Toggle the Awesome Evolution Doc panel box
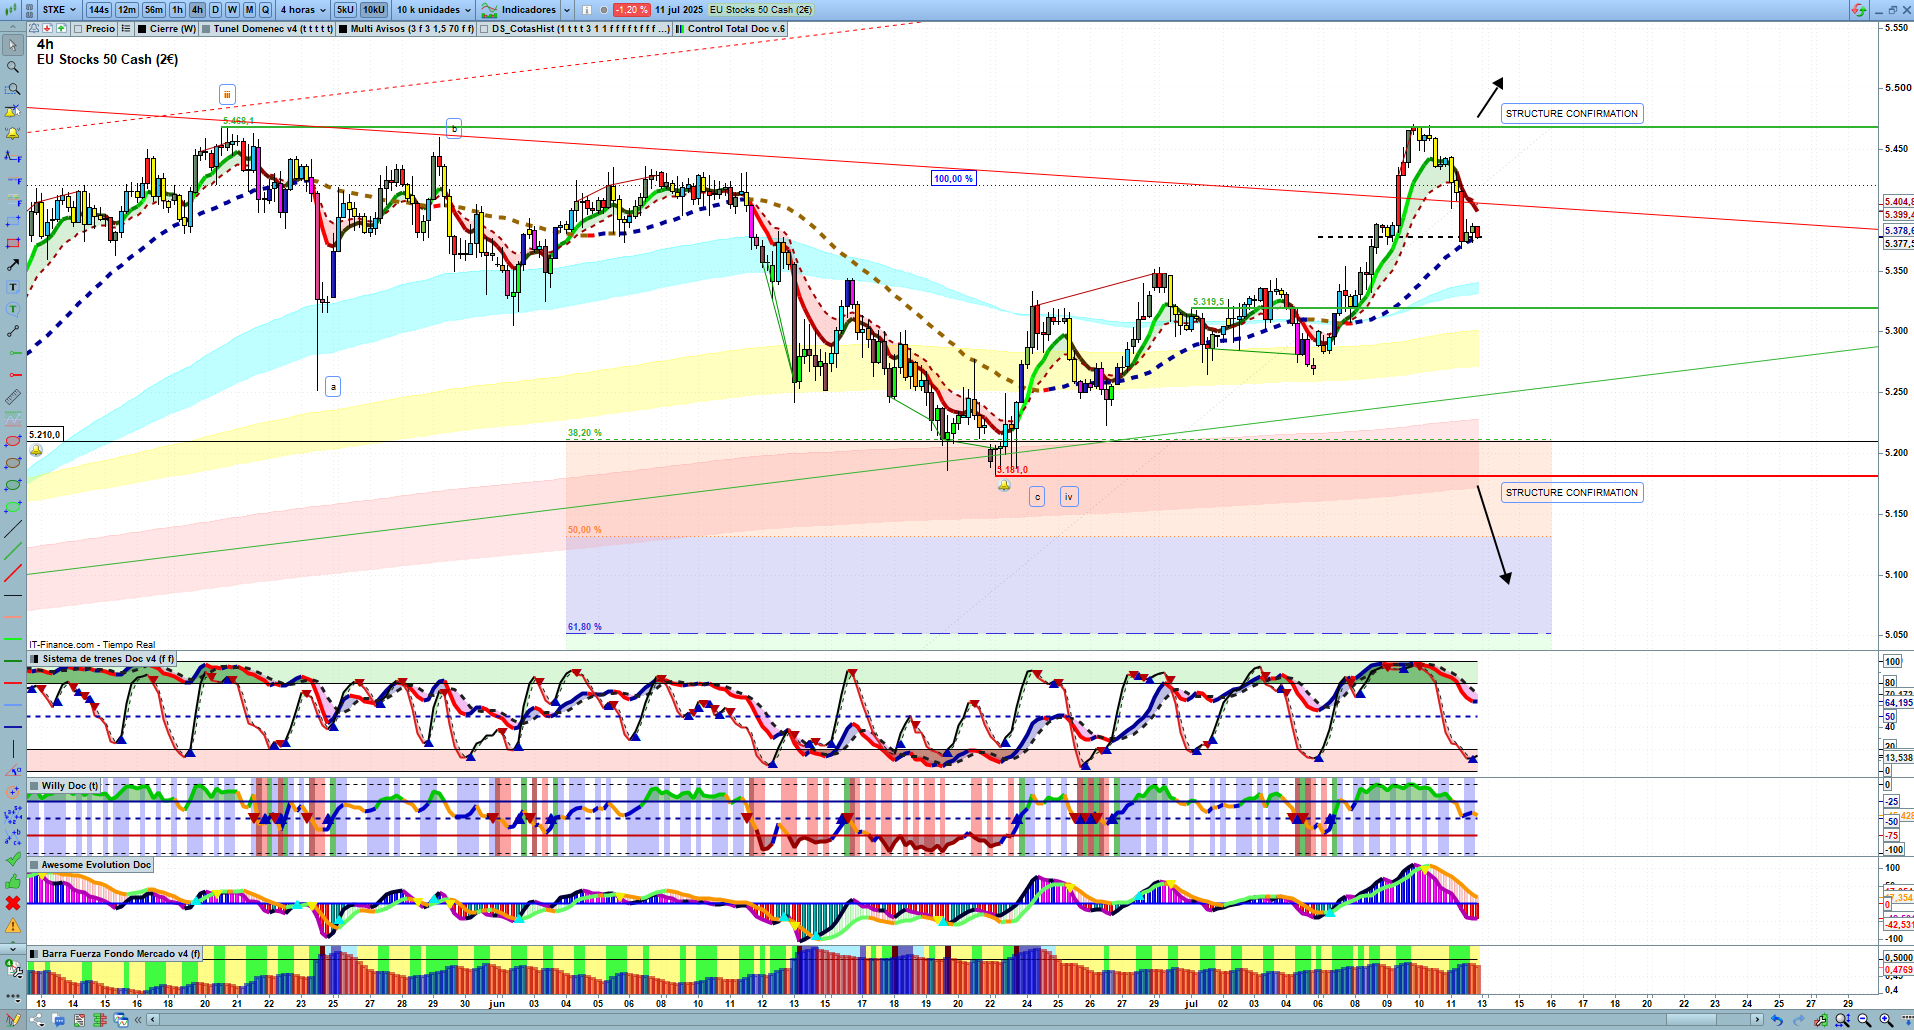This screenshot has width=1914, height=1030. coord(34,865)
